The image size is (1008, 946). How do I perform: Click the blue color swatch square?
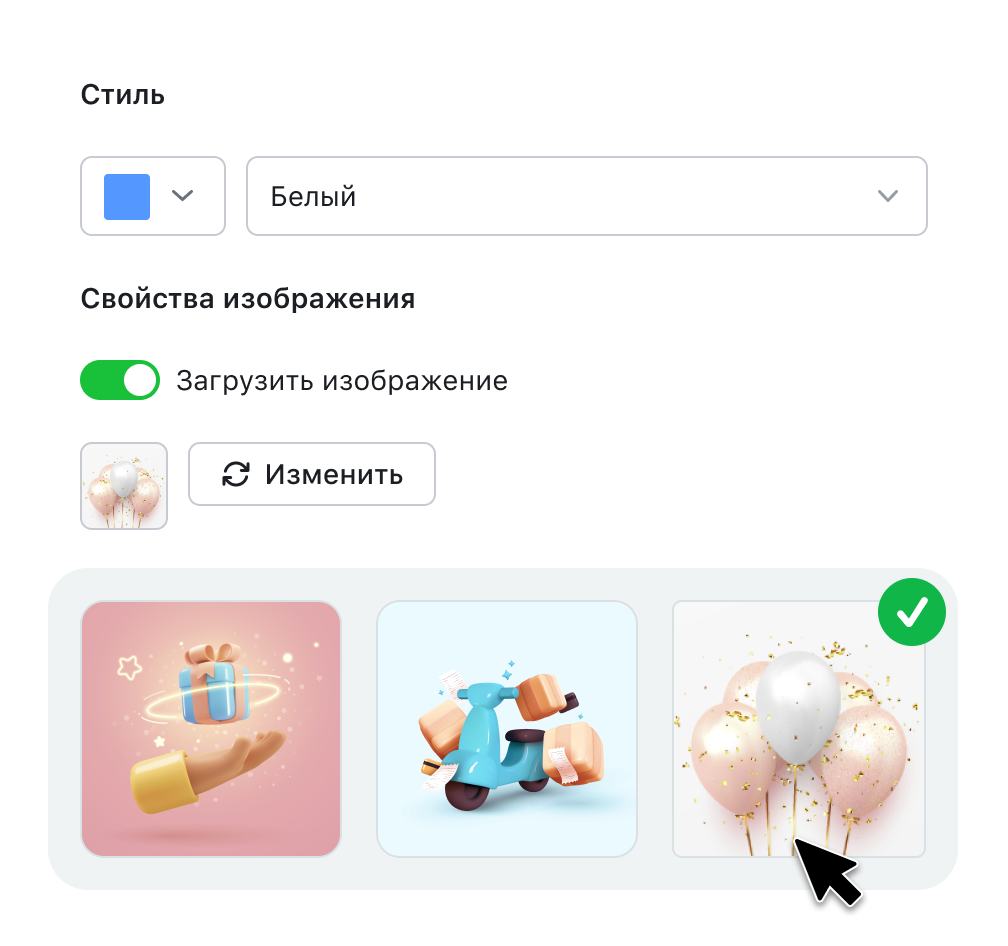coord(127,197)
